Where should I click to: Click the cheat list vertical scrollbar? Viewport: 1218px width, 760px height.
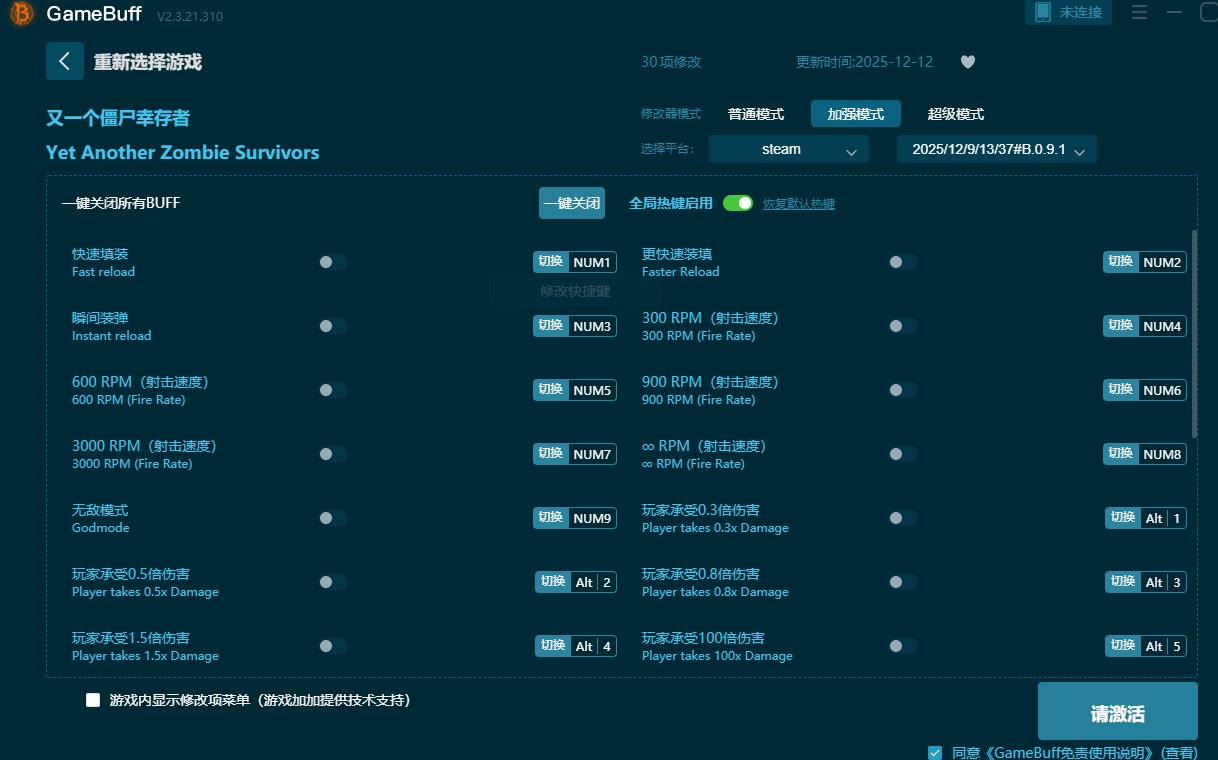pos(1193,334)
